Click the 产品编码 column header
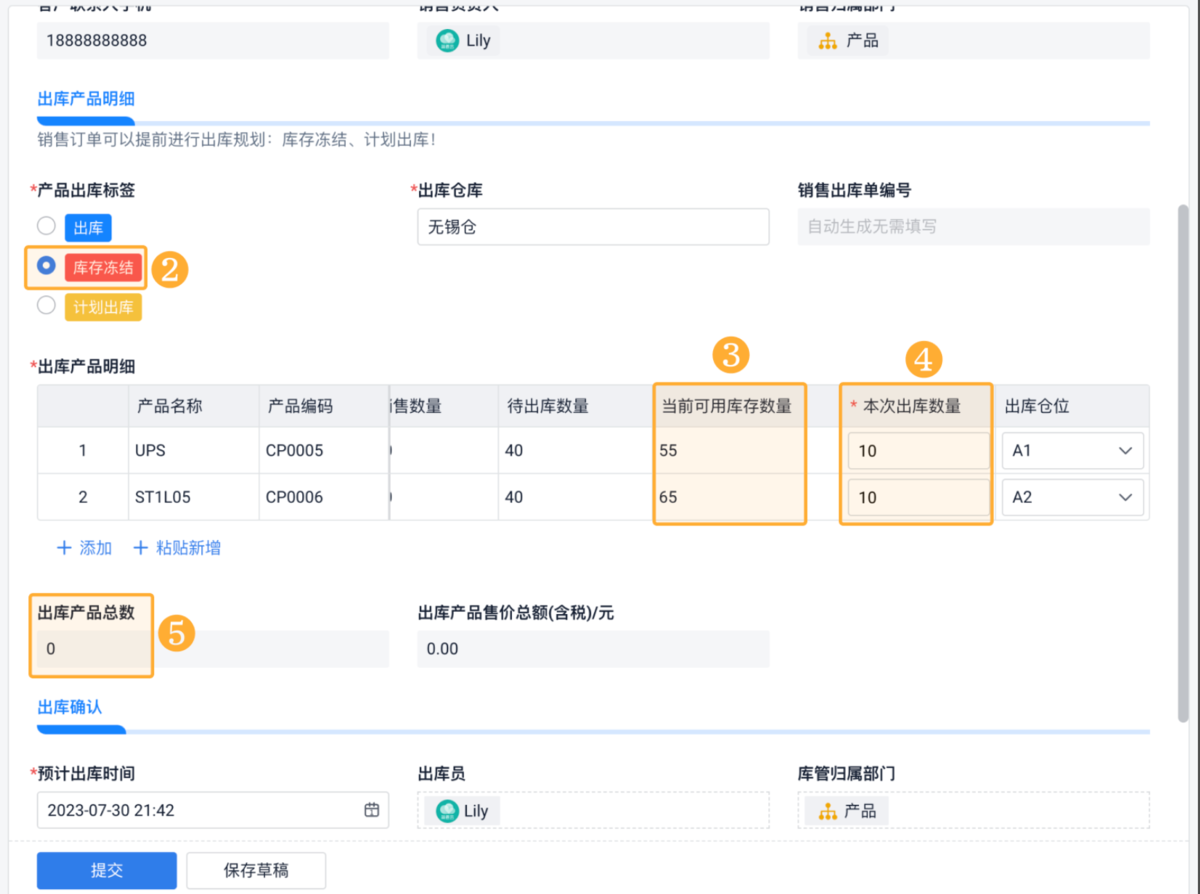1200x894 pixels. click(x=323, y=406)
